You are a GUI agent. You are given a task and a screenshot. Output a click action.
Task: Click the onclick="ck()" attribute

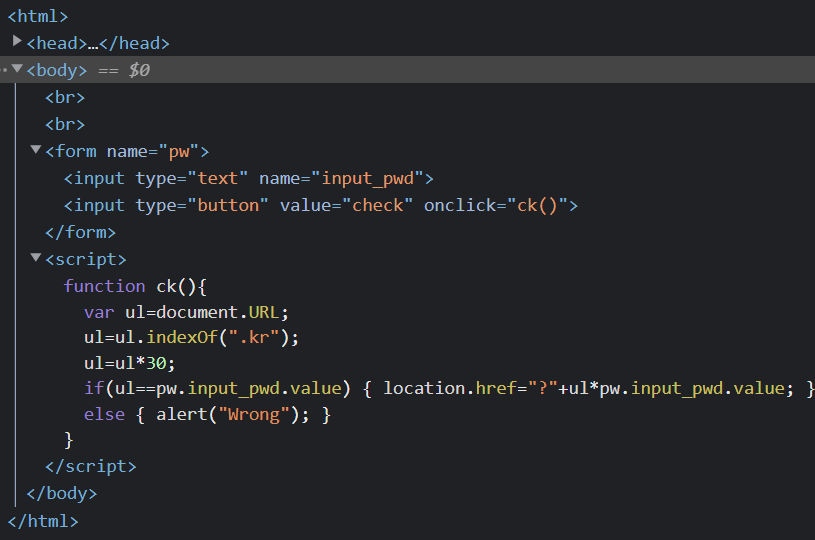tap(495, 206)
